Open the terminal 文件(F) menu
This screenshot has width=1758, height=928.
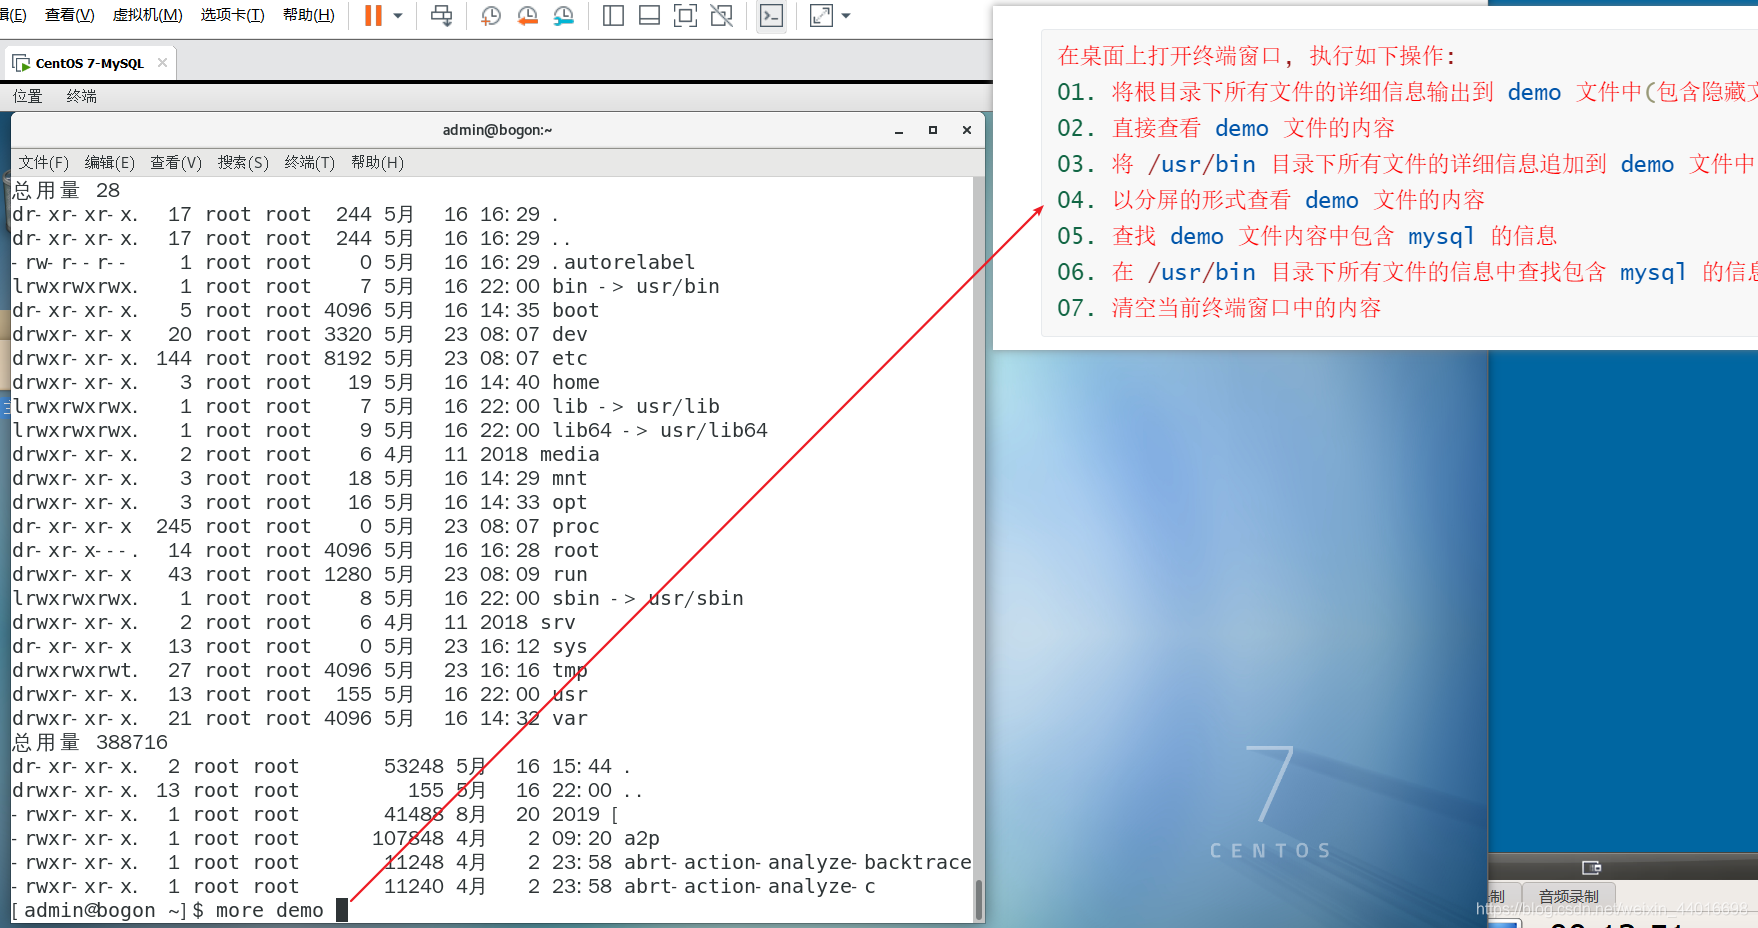[44, 162]
